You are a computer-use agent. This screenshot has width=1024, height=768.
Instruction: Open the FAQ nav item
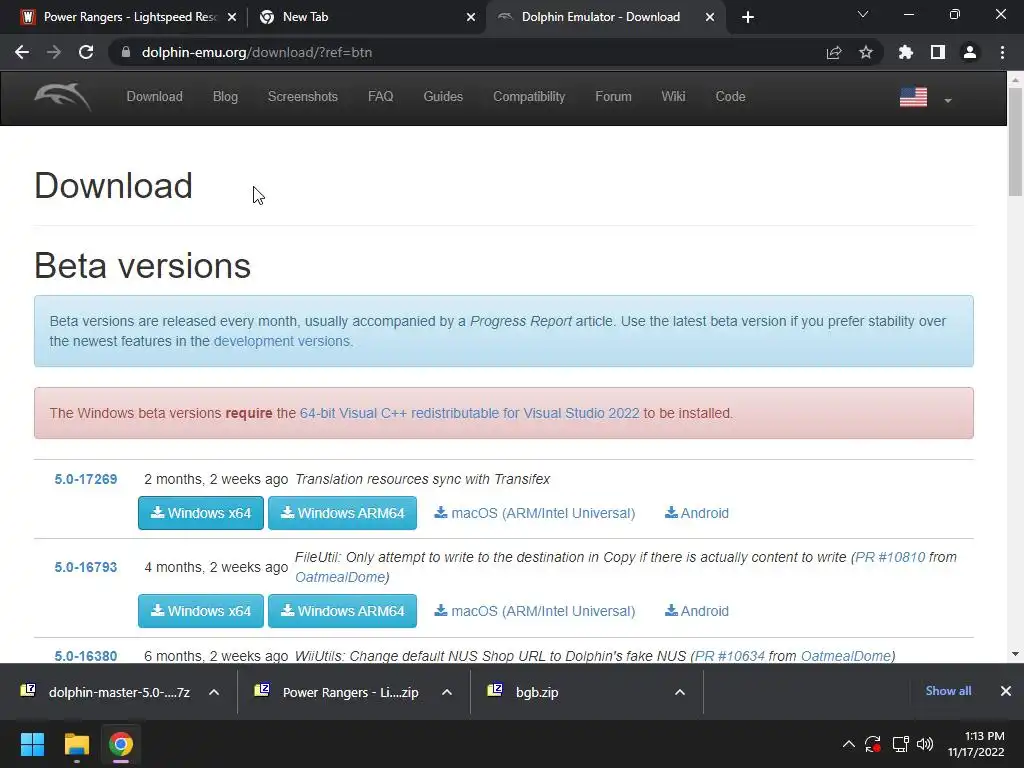tap(381, 97)
